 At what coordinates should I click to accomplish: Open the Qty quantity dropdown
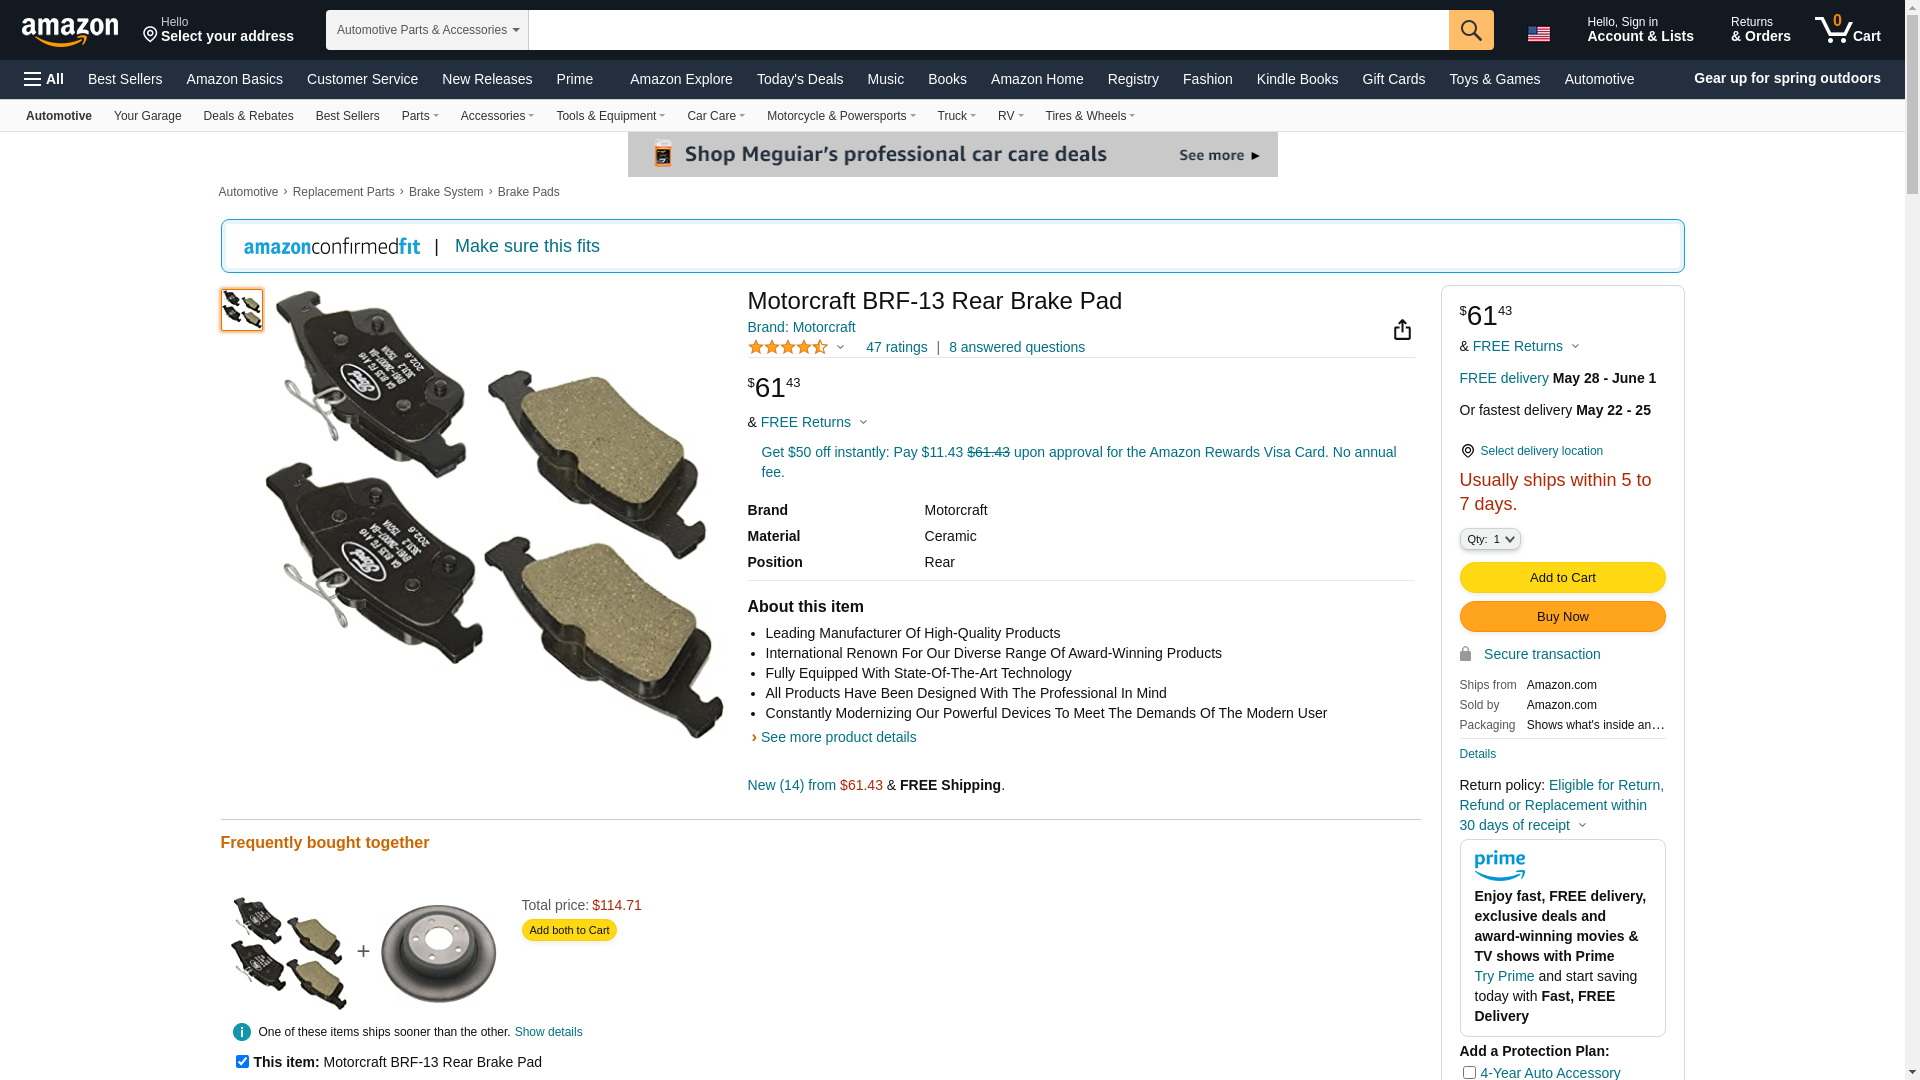tap(1490, 539)
